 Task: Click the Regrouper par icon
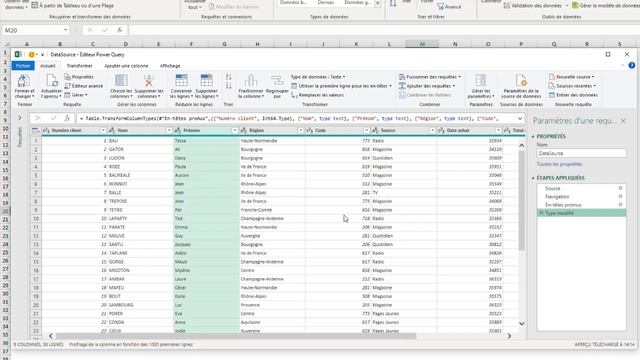[277, 81]
